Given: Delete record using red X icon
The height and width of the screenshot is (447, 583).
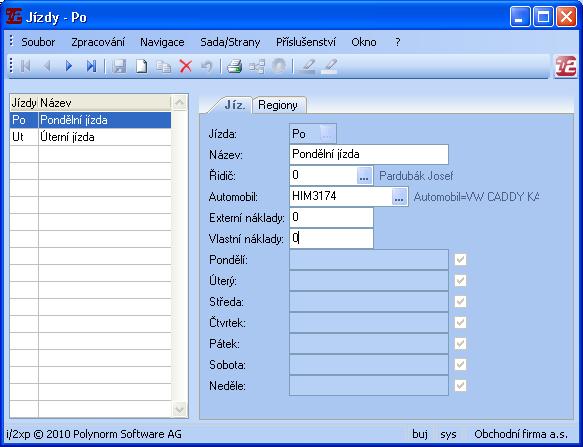Looking at the screenshot, I should pyautogui.click(x=186, y=67).
